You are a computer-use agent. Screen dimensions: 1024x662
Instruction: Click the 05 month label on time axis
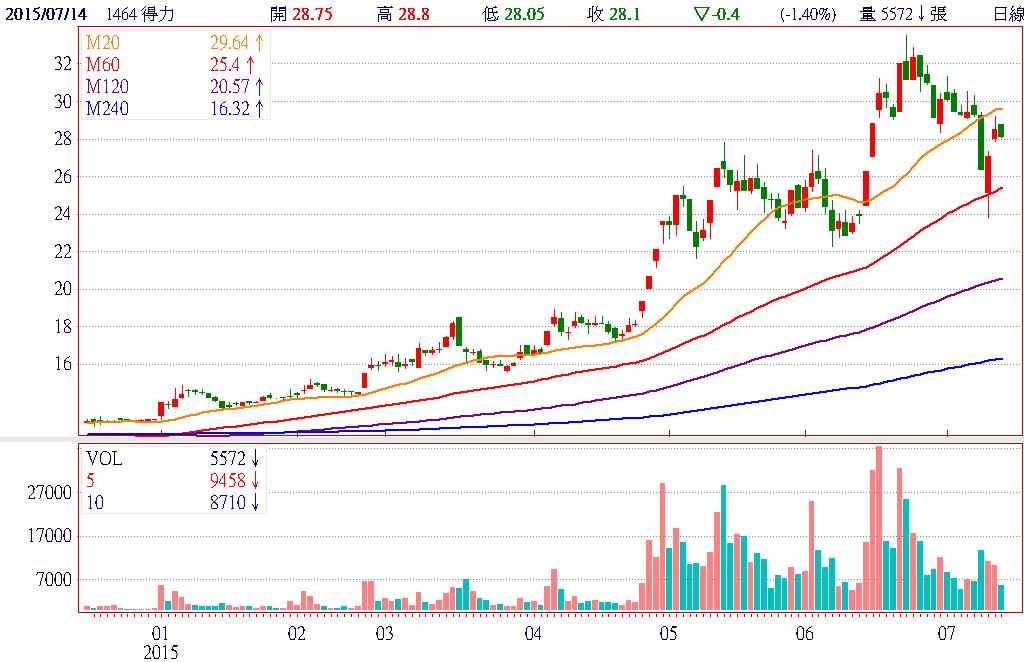point(667,634)
